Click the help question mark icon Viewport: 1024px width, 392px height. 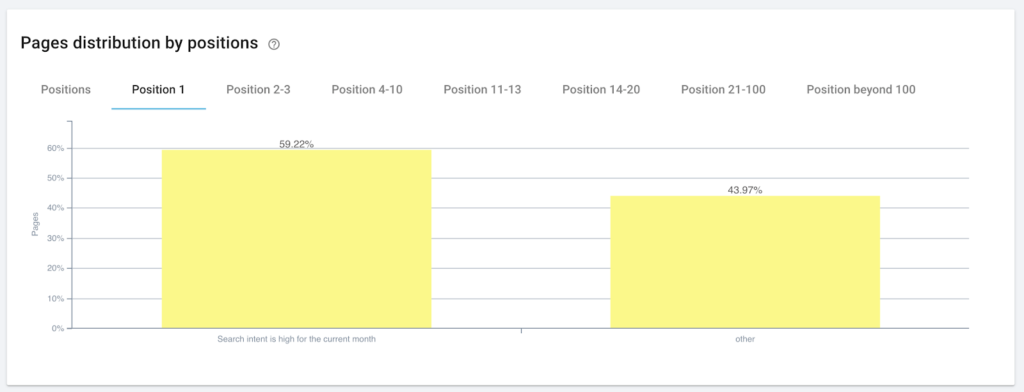[274, 44]
